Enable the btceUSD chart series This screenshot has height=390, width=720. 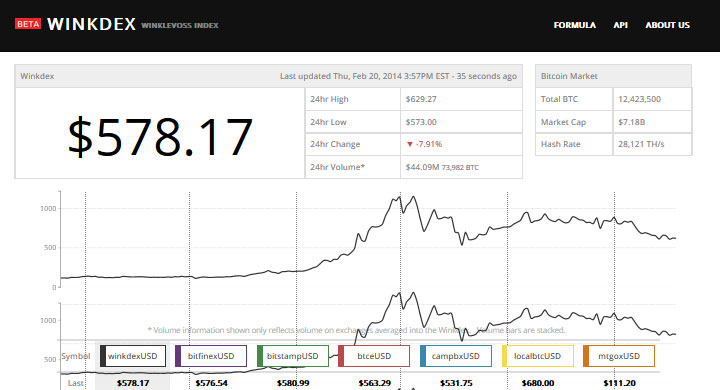(374, 356)
